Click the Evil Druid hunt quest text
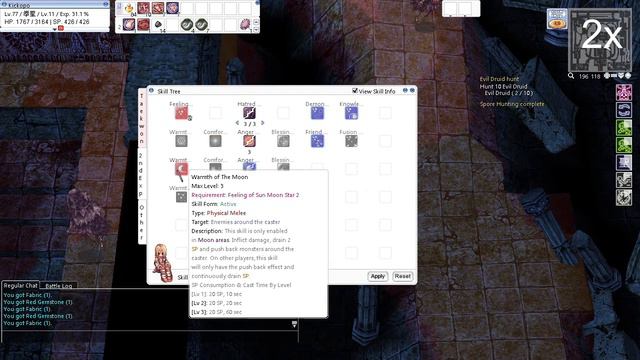 pos(499,79)
